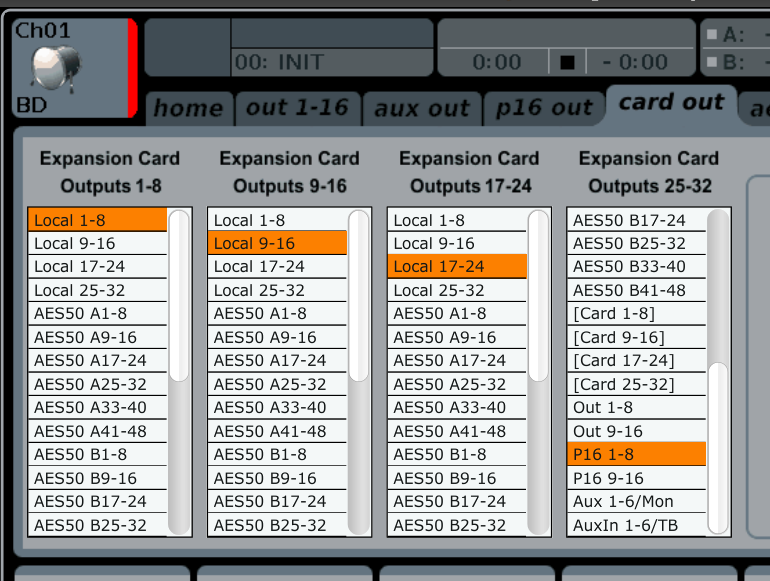Choose Local 25-32 for Outputs 17-24
This screenshot has height=581, width=770.
457,290
